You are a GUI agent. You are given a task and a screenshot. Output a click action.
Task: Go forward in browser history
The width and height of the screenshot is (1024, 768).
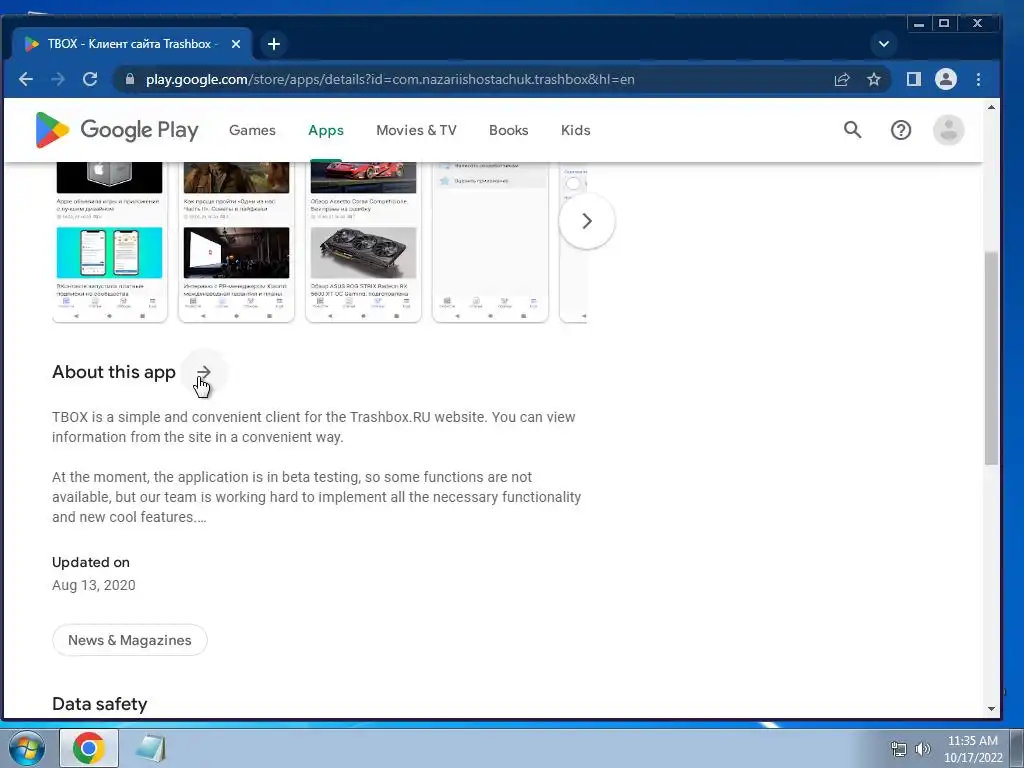[x=58, y=80]
